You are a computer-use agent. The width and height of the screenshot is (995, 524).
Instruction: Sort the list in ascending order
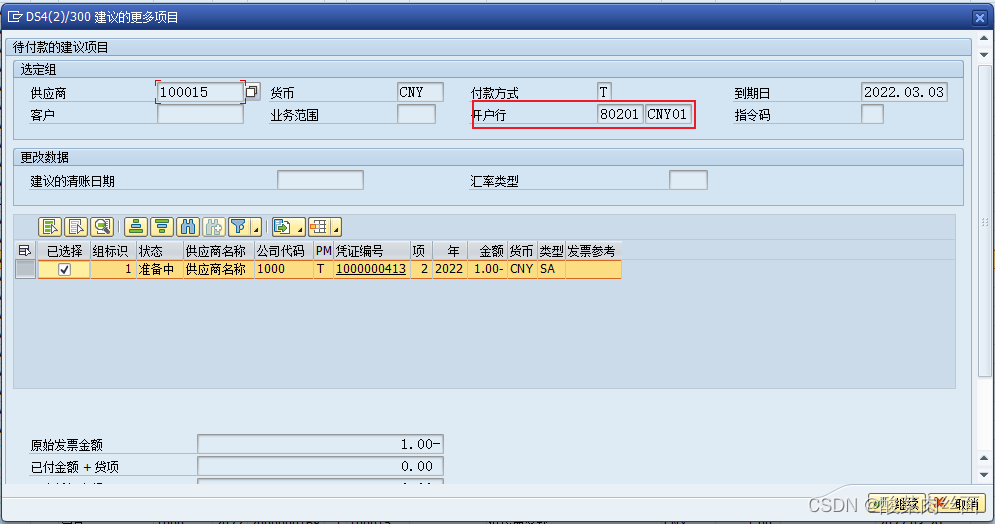point(136,226)
